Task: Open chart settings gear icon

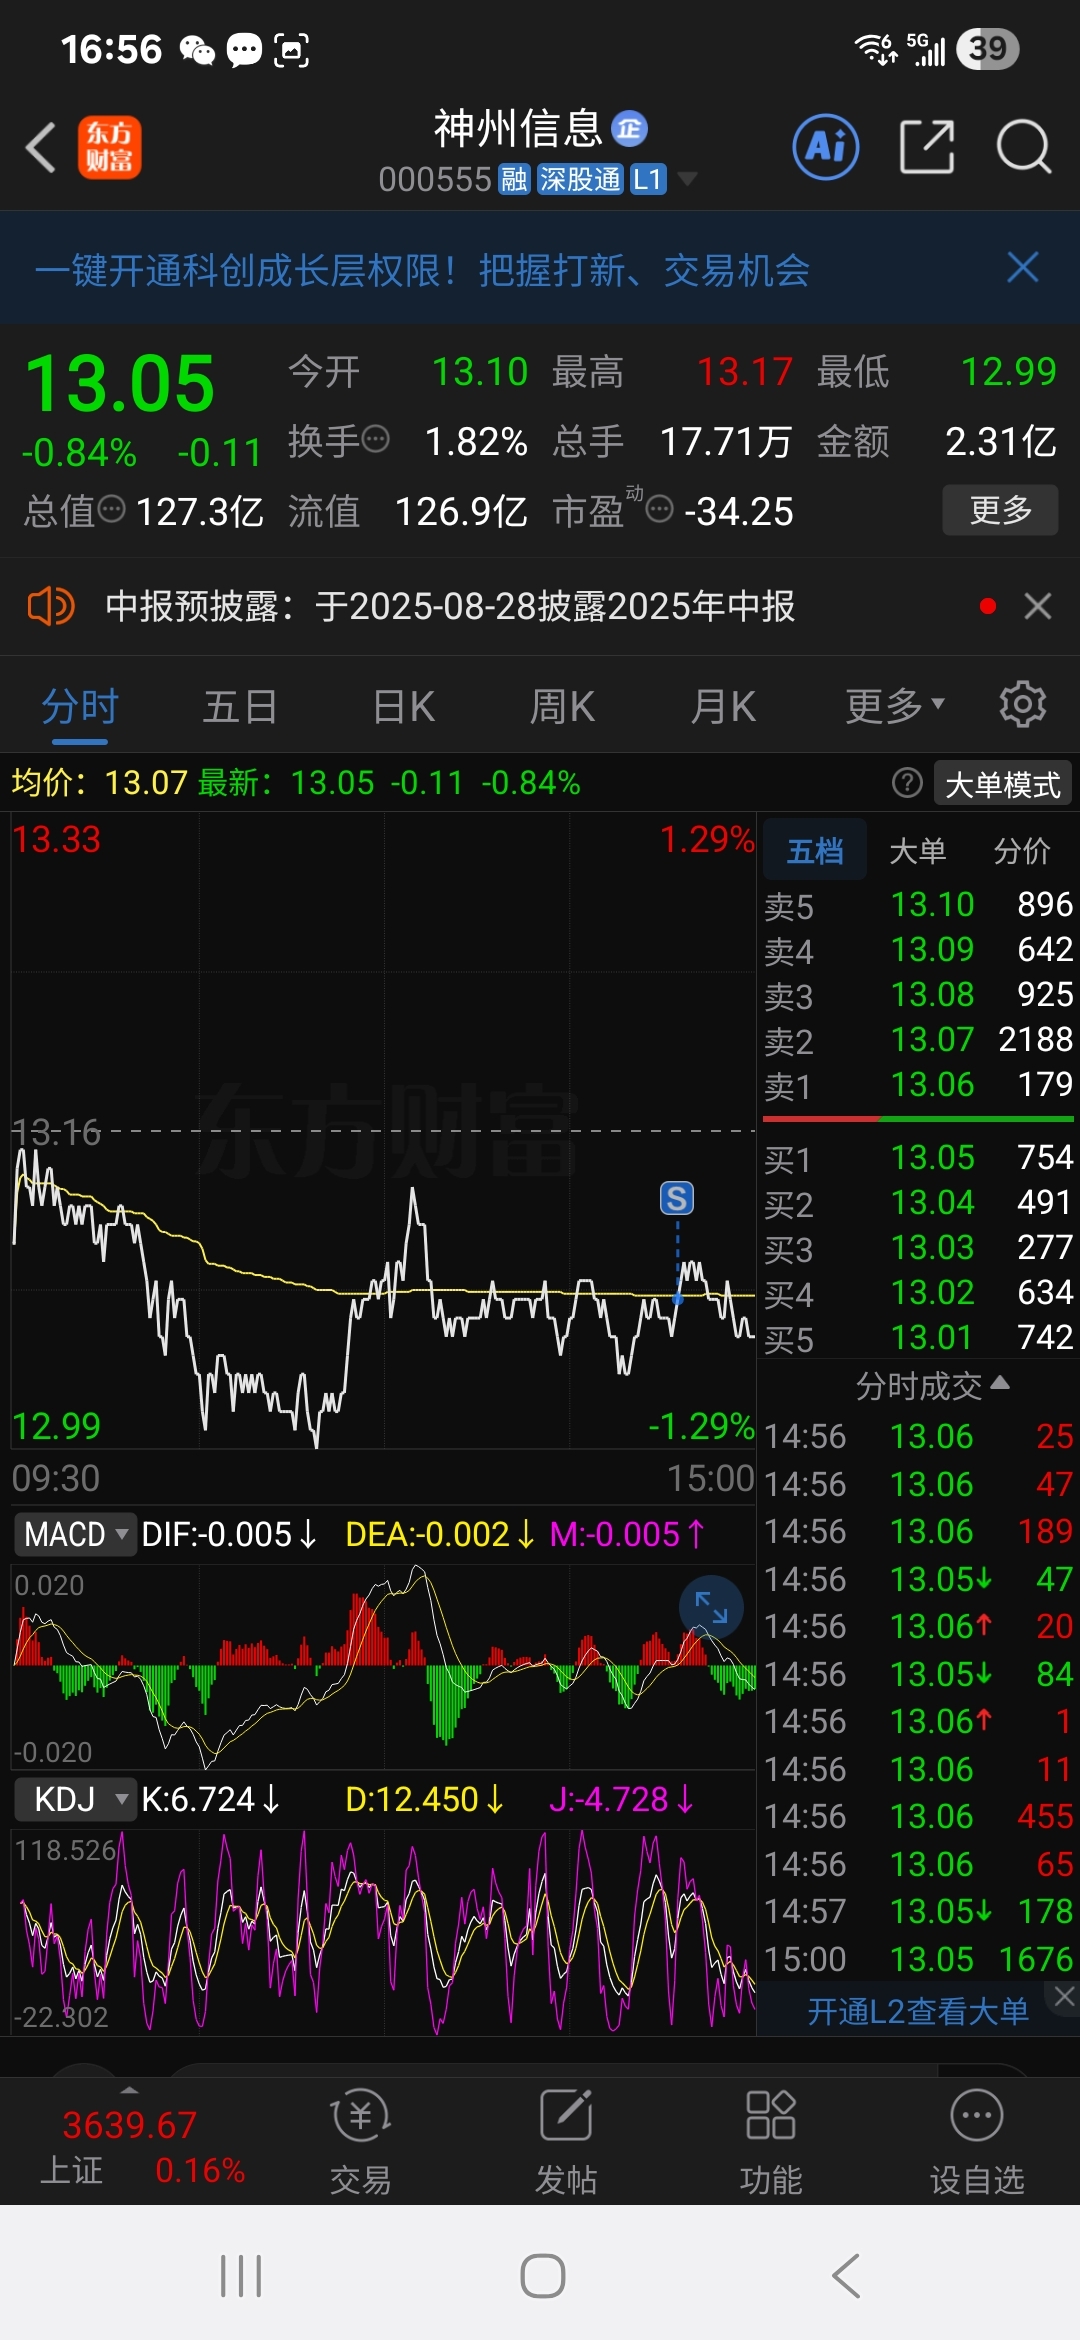Action: tap(1023, 705)
